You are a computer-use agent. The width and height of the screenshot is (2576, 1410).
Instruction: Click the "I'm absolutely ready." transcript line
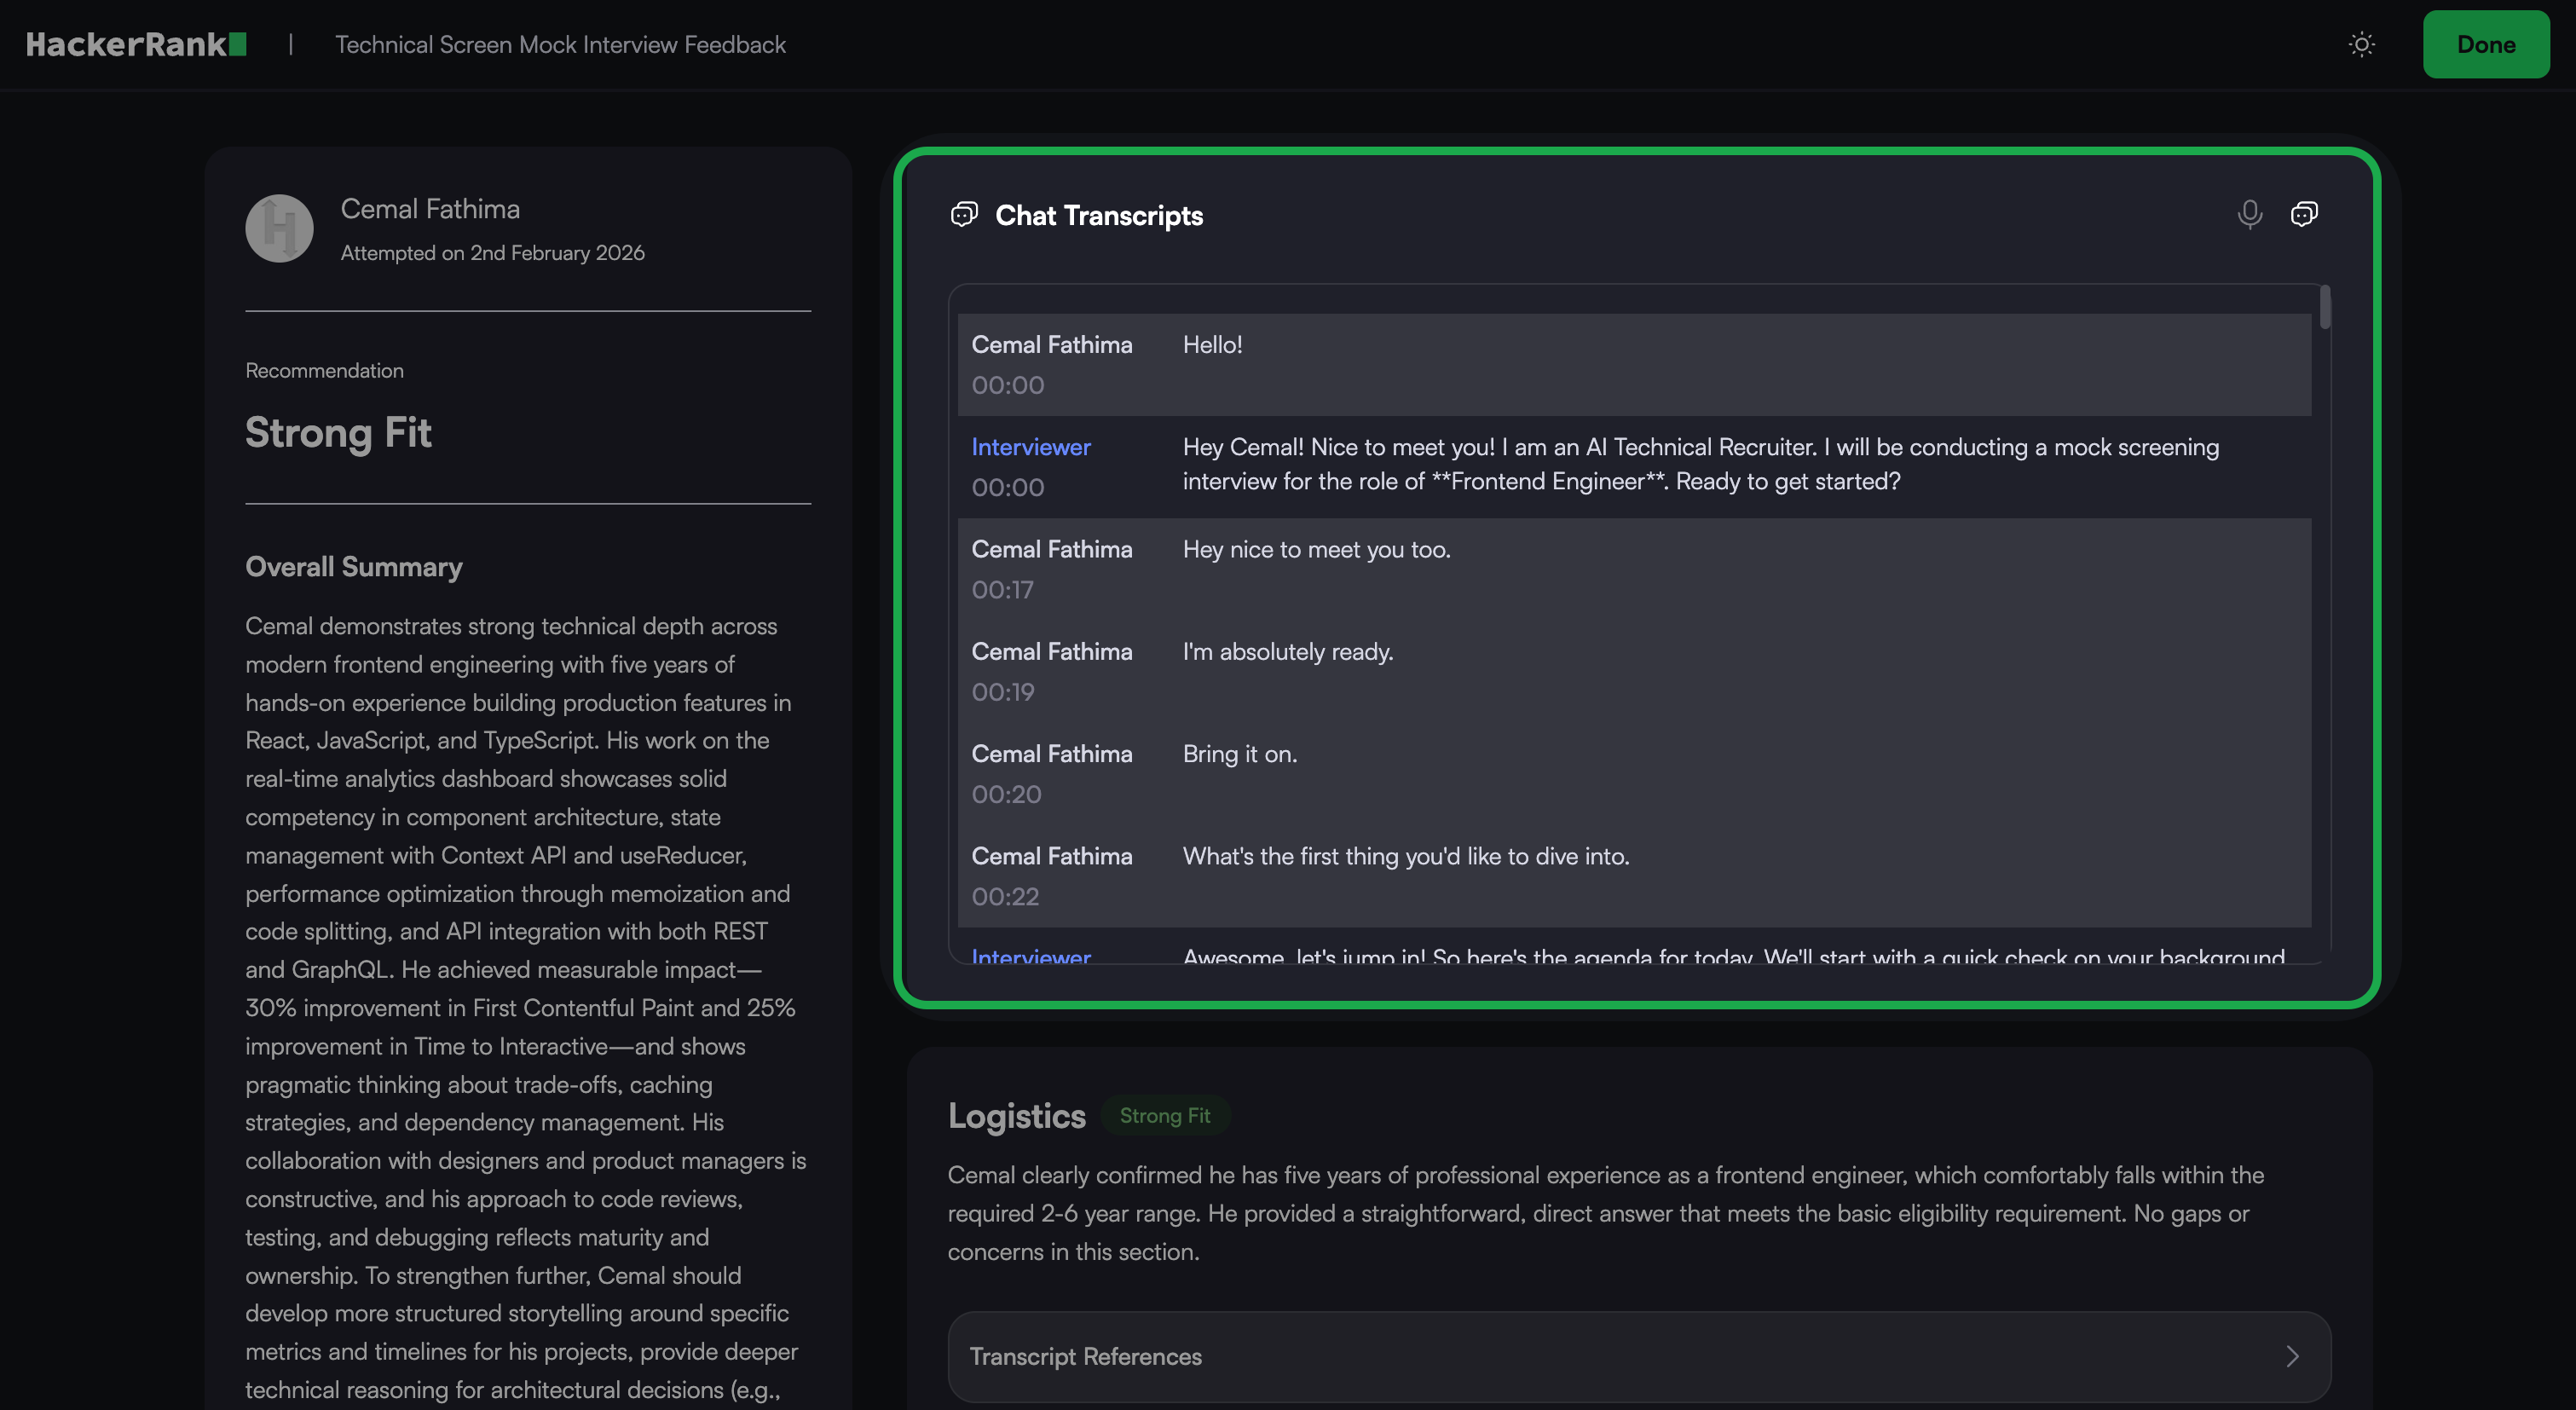point(1288,652)
